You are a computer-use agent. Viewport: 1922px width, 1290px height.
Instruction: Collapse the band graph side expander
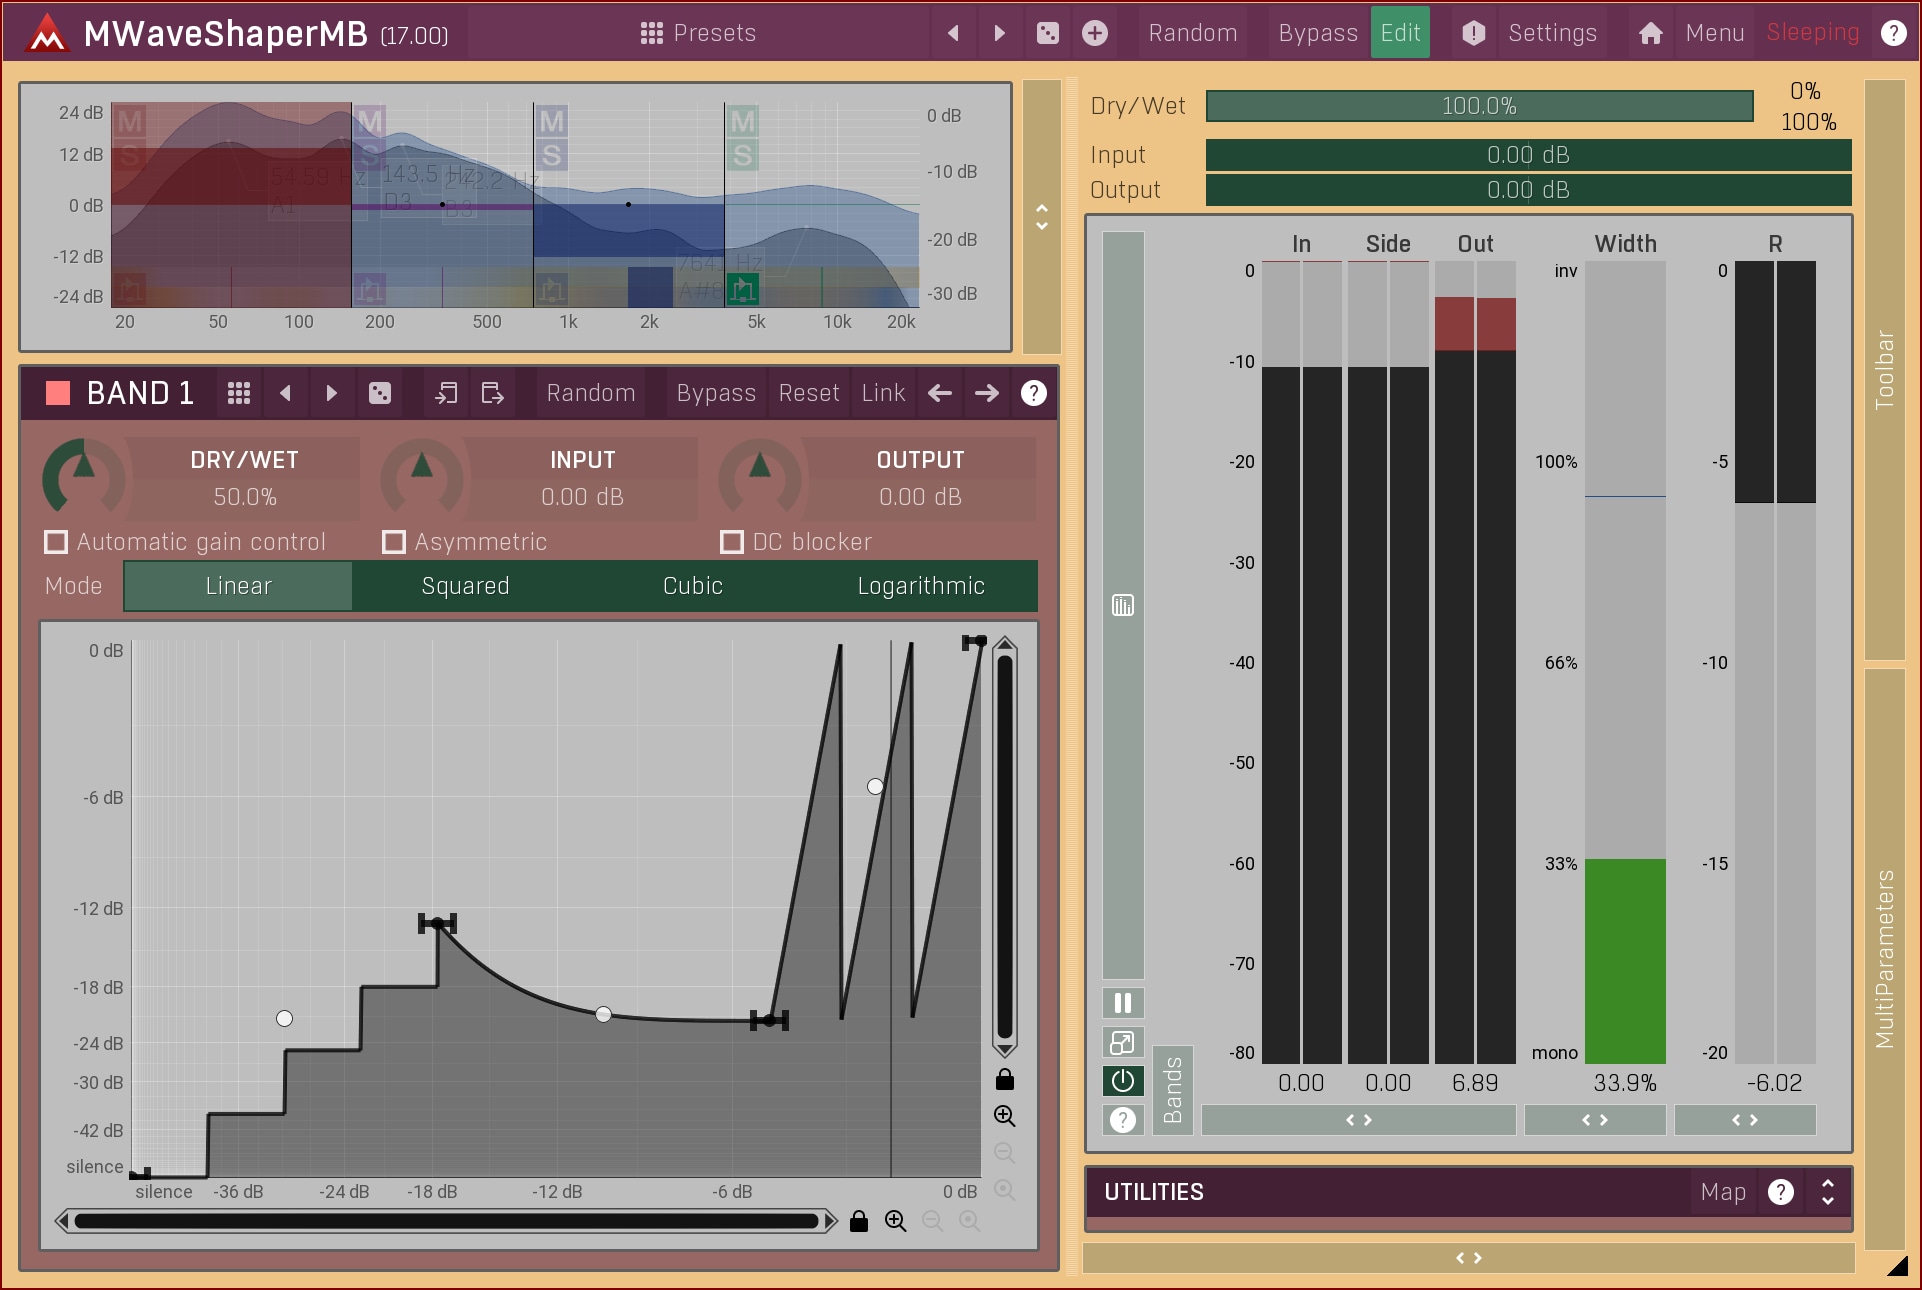pos(1041,217)
